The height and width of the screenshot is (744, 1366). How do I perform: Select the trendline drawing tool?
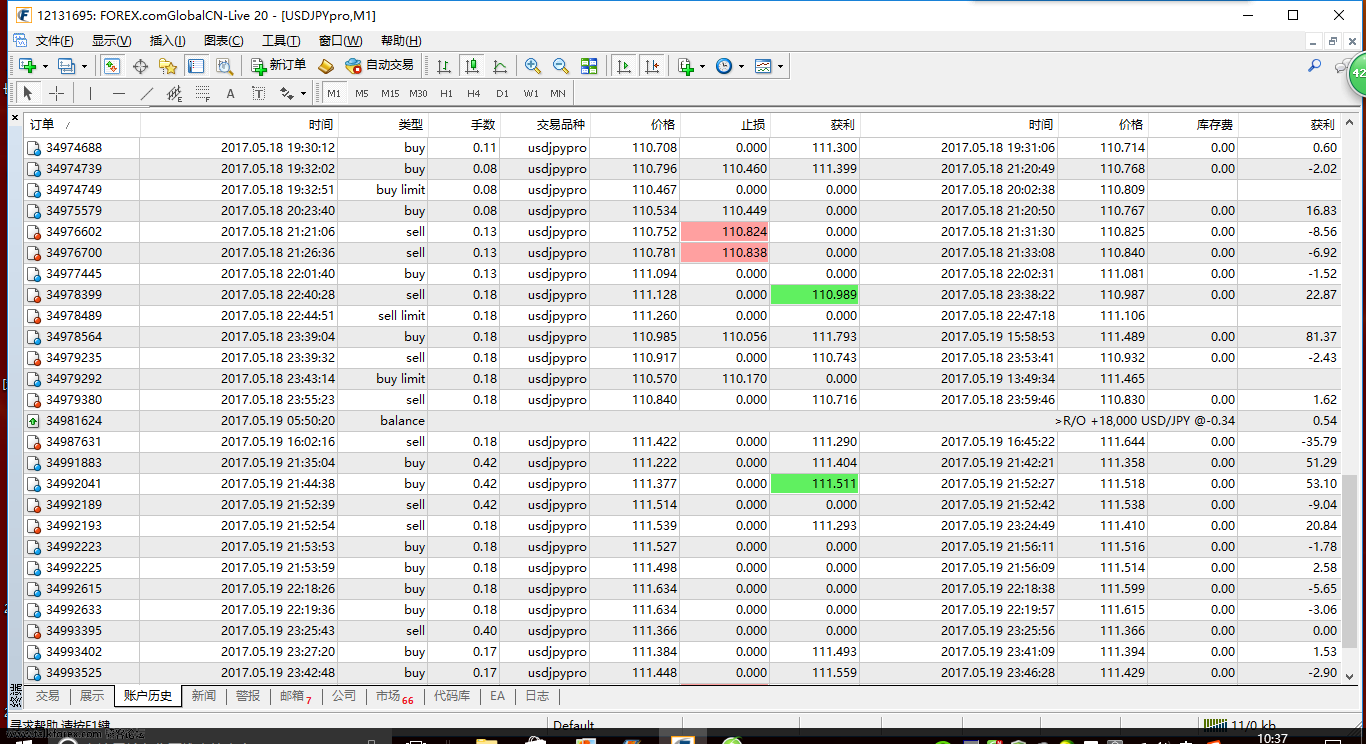coord(147,93)
